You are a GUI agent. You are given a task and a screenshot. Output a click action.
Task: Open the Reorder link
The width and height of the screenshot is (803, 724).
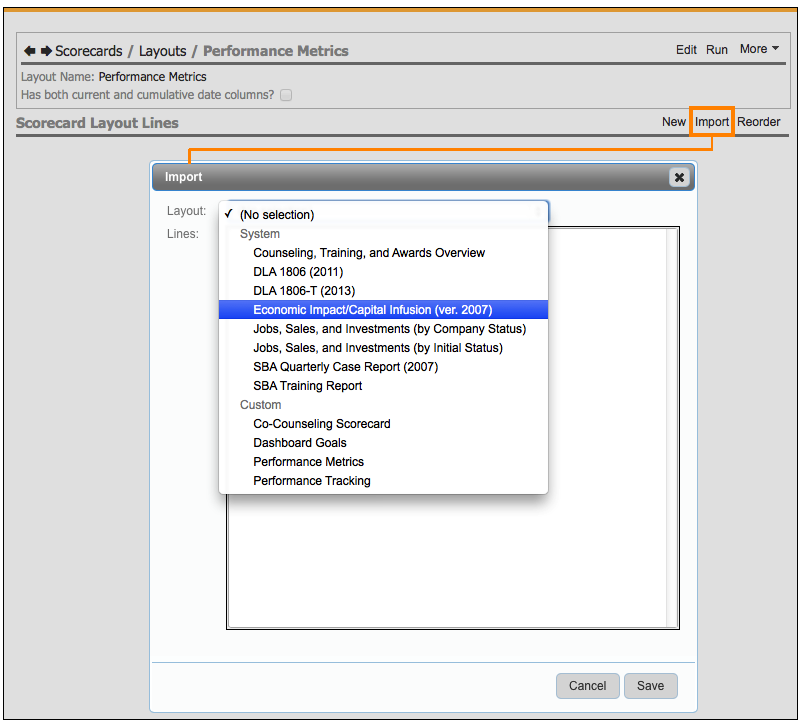[x=758, y=122]
